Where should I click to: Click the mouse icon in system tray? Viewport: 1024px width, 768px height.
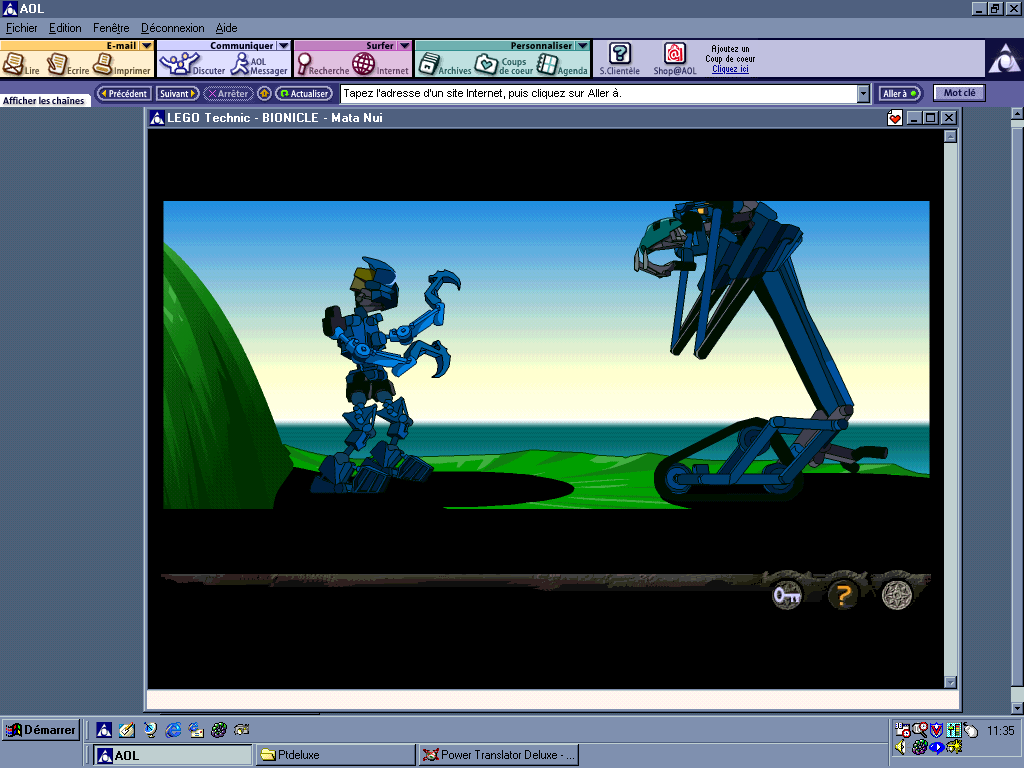[x=970, y=729]
